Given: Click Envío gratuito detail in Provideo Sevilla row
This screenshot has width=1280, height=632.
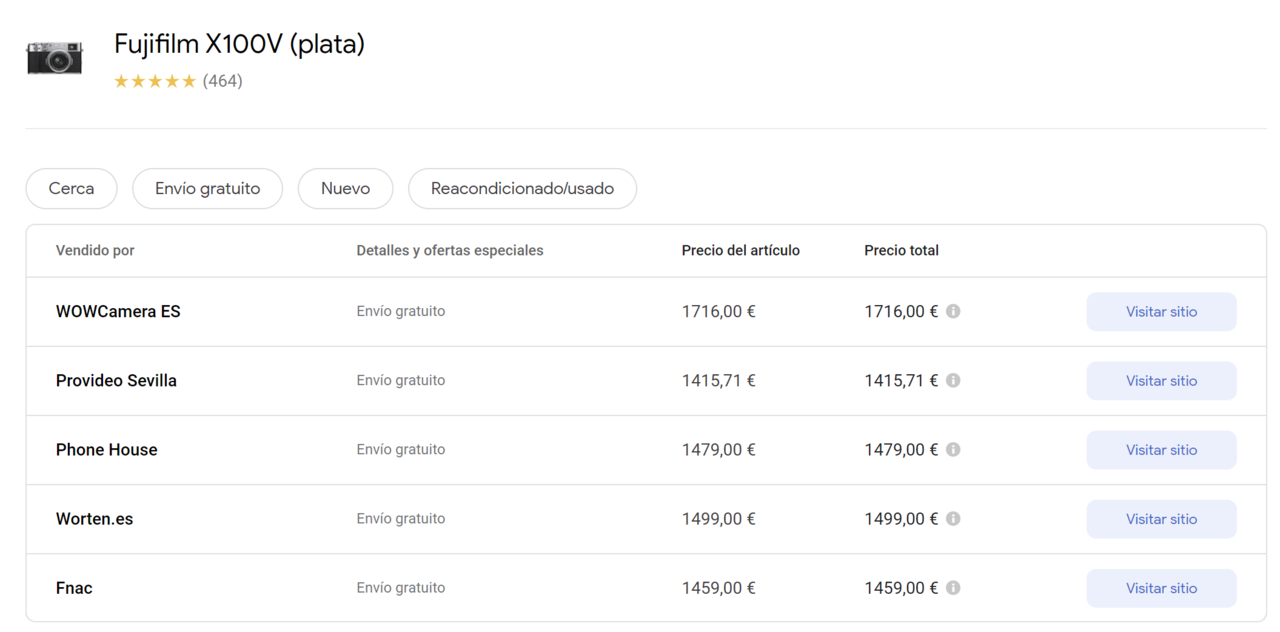Looking at the screenshot, I should (401, 380).
